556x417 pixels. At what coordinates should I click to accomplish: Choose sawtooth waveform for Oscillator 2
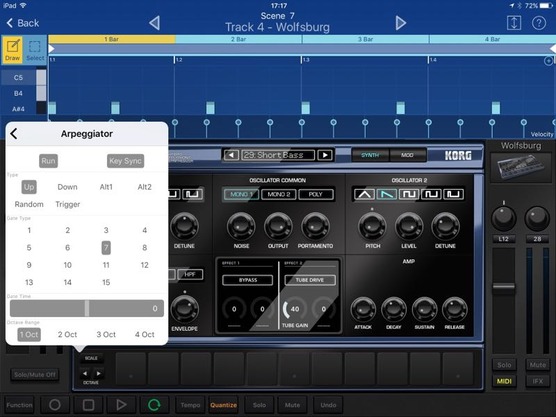tap(387, 194)
